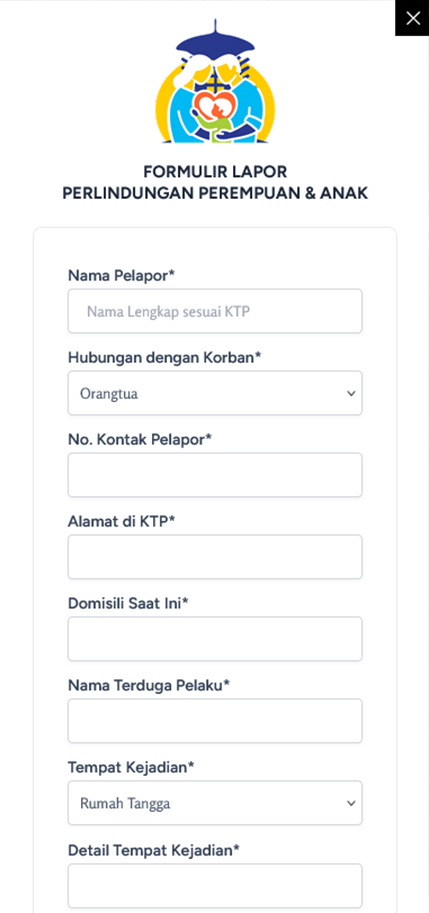The image size is (429, 913).
Task: Click the Nama Terduga Pelaku* label
Action: [x=149, y=685]
